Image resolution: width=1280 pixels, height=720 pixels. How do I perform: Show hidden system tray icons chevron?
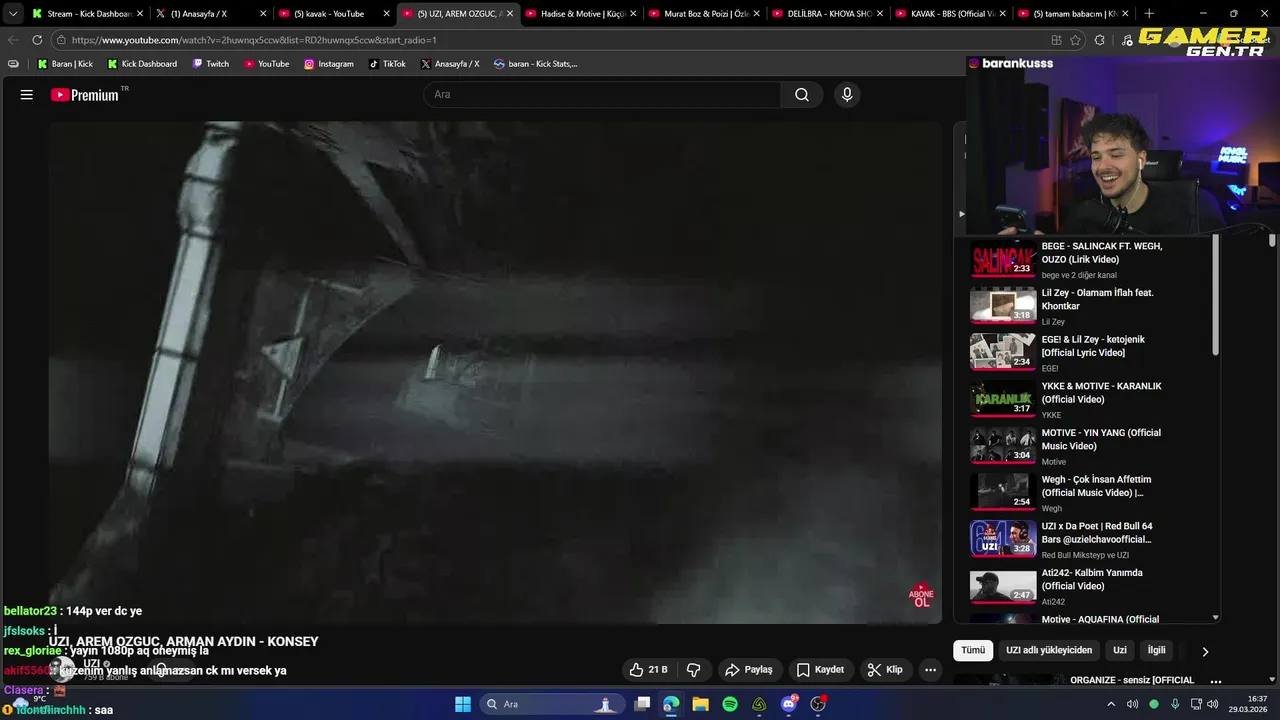coord(1112,704)
